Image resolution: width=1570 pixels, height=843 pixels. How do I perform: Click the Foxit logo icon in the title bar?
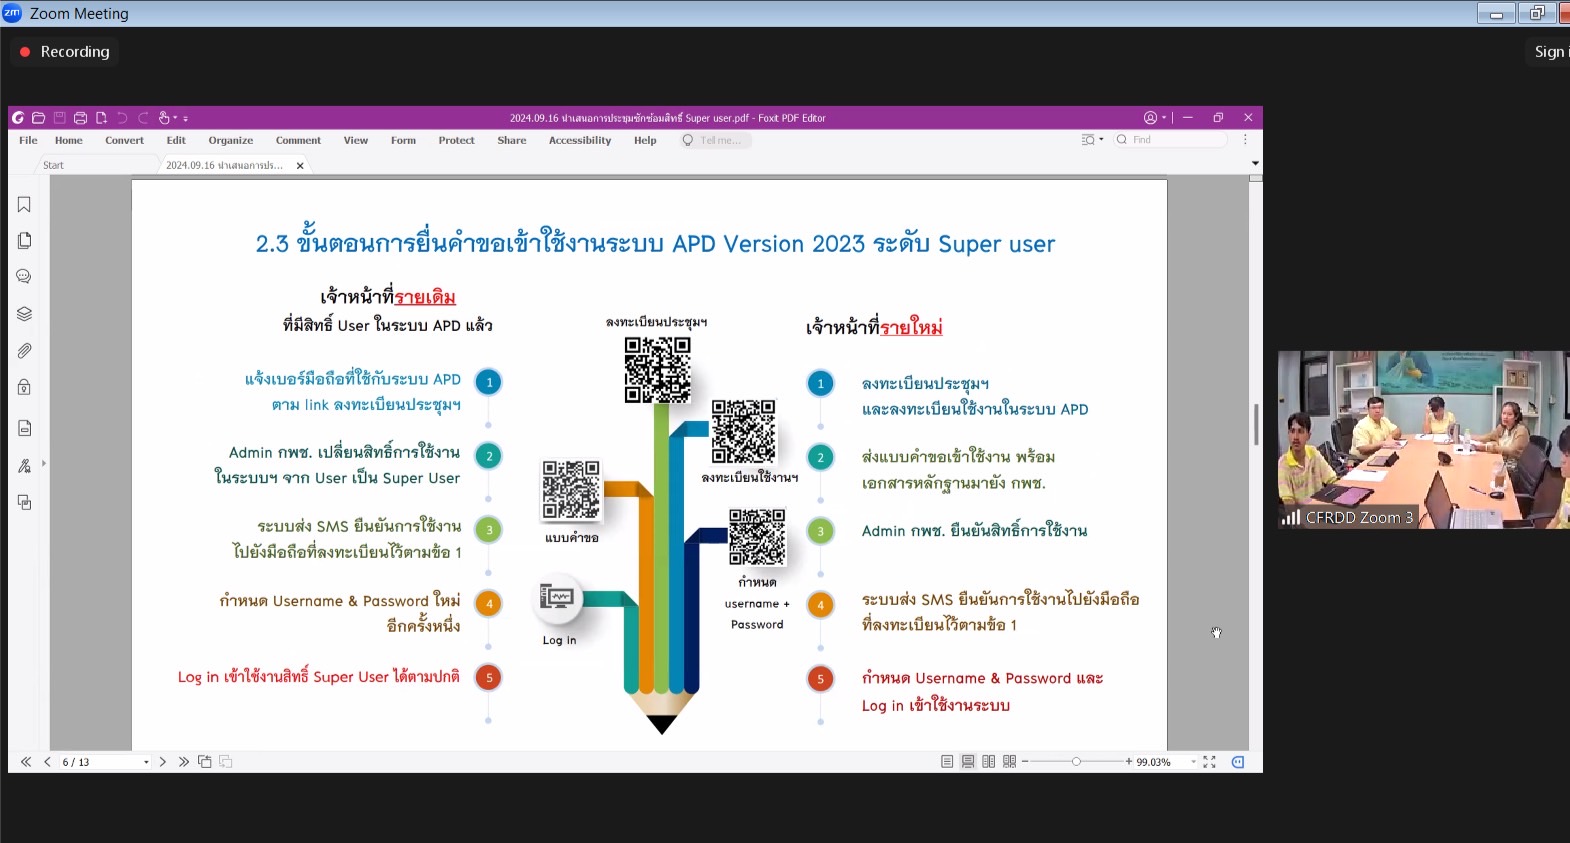coord(18,118)
